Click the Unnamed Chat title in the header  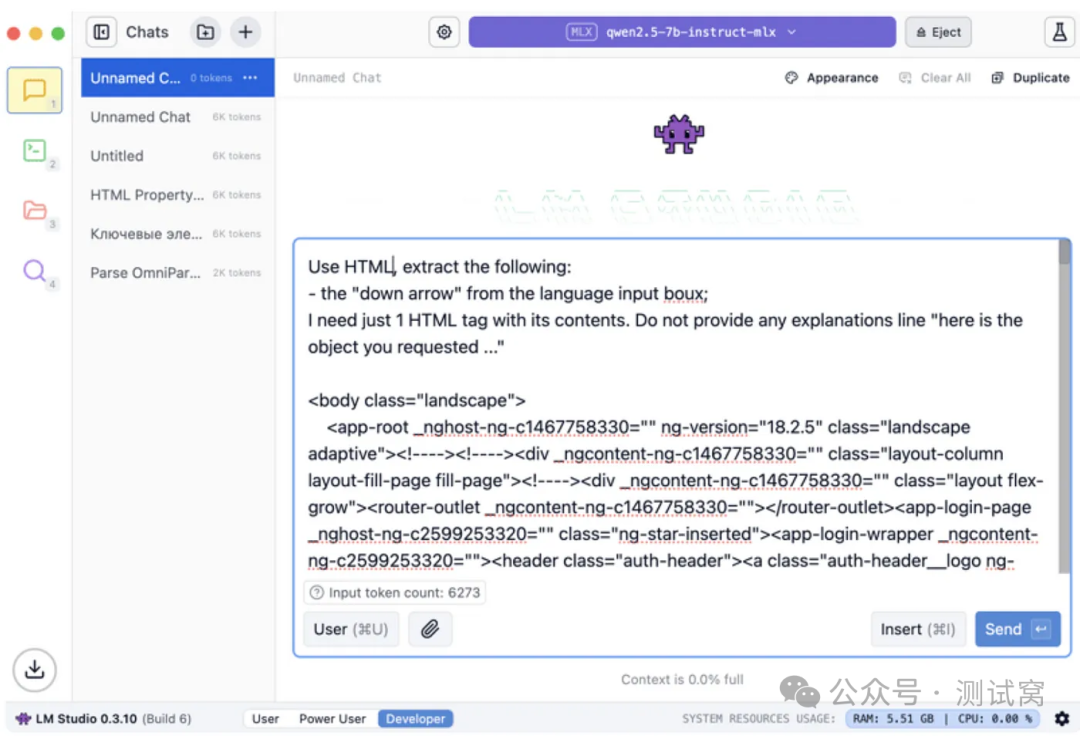337,78
